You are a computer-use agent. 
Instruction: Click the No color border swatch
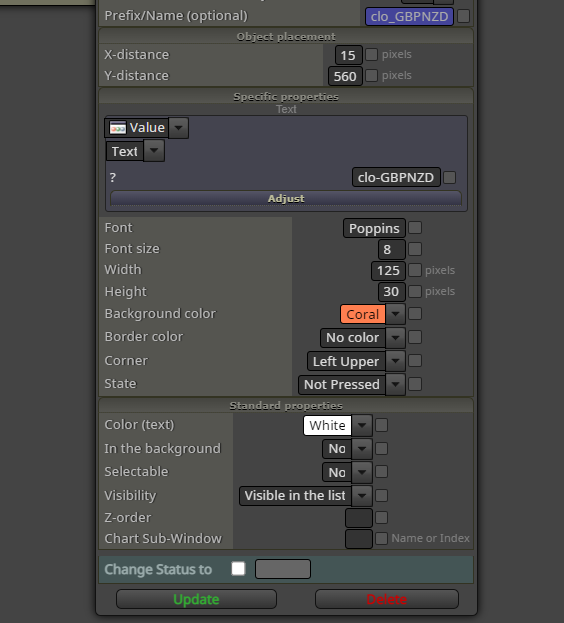click(353, 338)
